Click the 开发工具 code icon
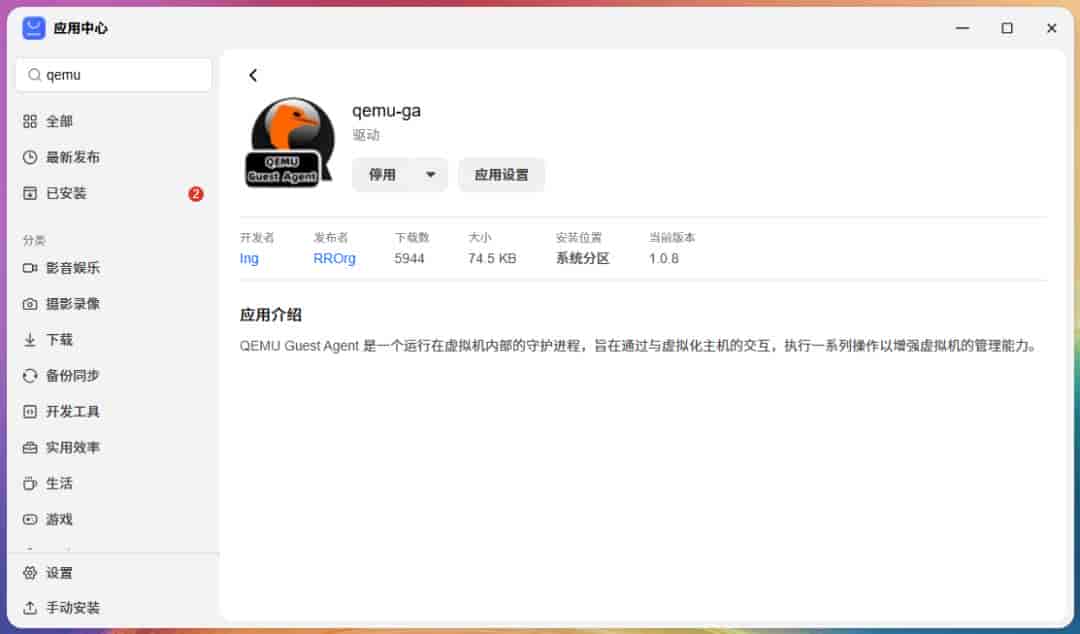This screenshot has height=634, width=1080. (30, 411)
